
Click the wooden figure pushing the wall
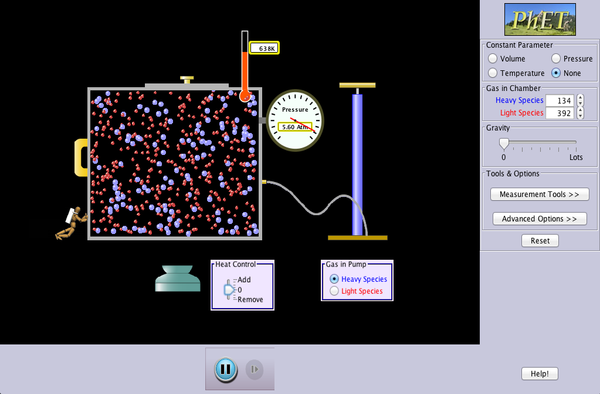(72, 223)
